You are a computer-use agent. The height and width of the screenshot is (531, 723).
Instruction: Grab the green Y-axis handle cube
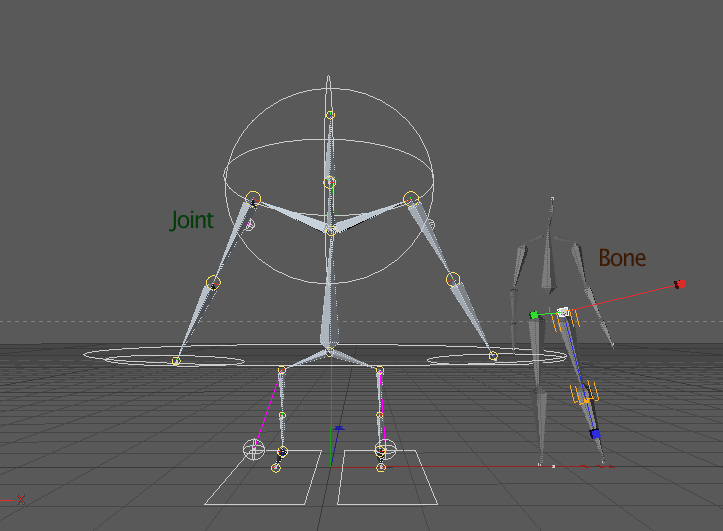[534, 315]
